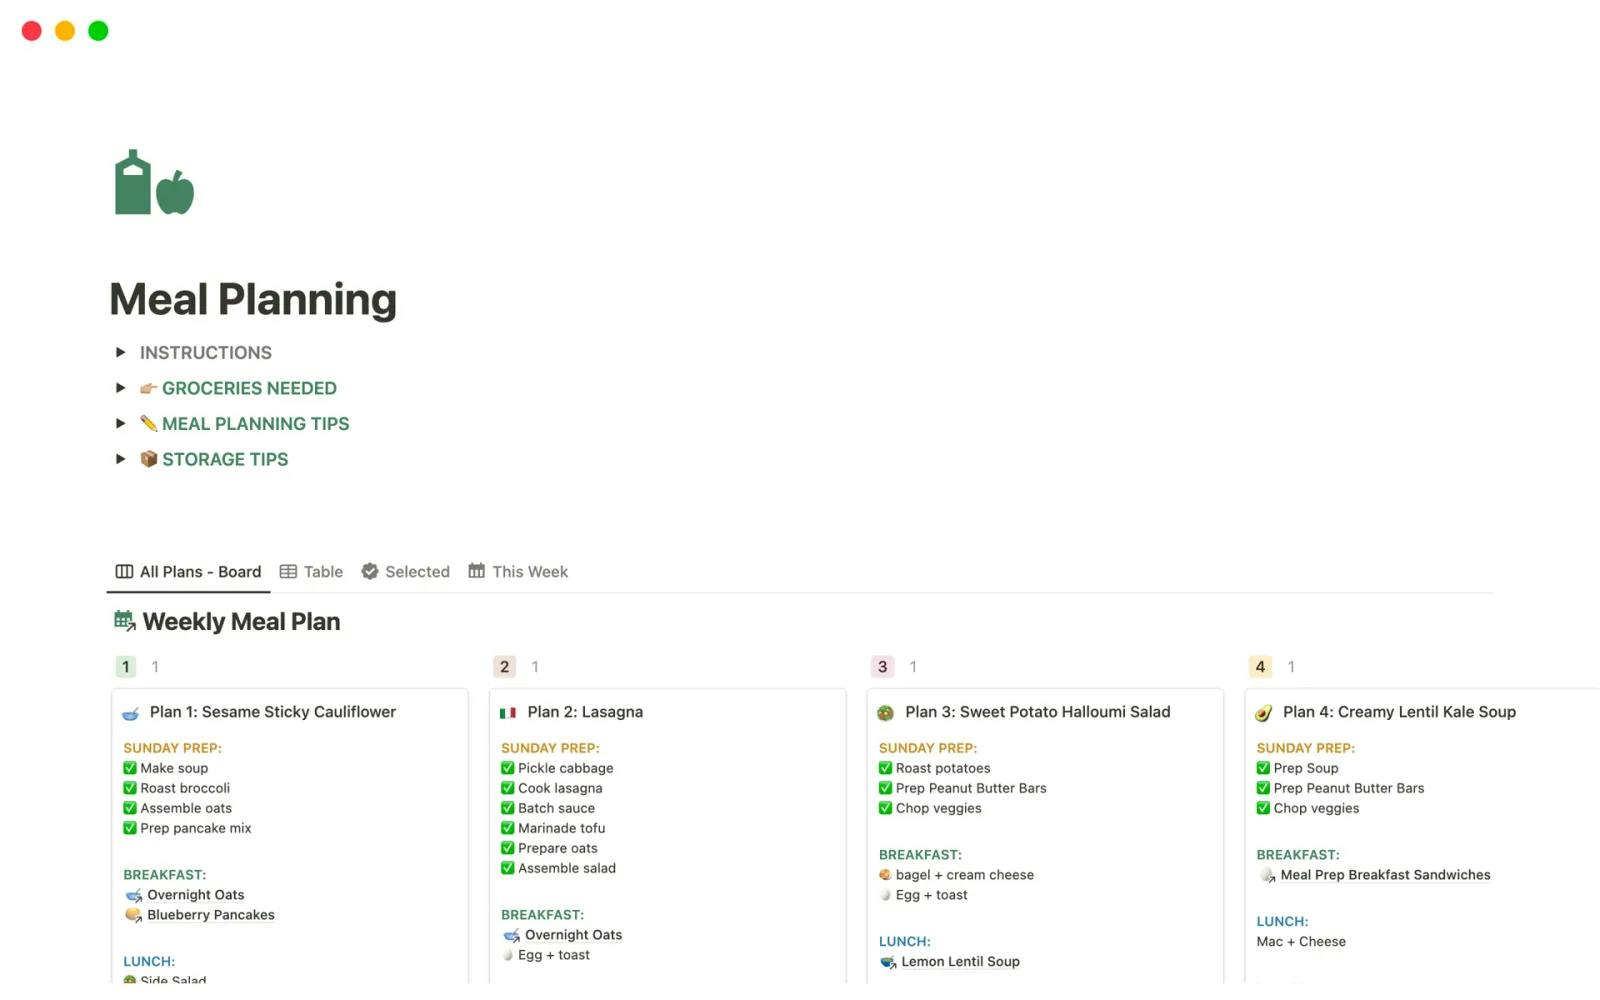Toggle the Prep pancake mix checkbox
Image resolution: width=1600 pixels, height=1000 pixels.
(130, 829)
